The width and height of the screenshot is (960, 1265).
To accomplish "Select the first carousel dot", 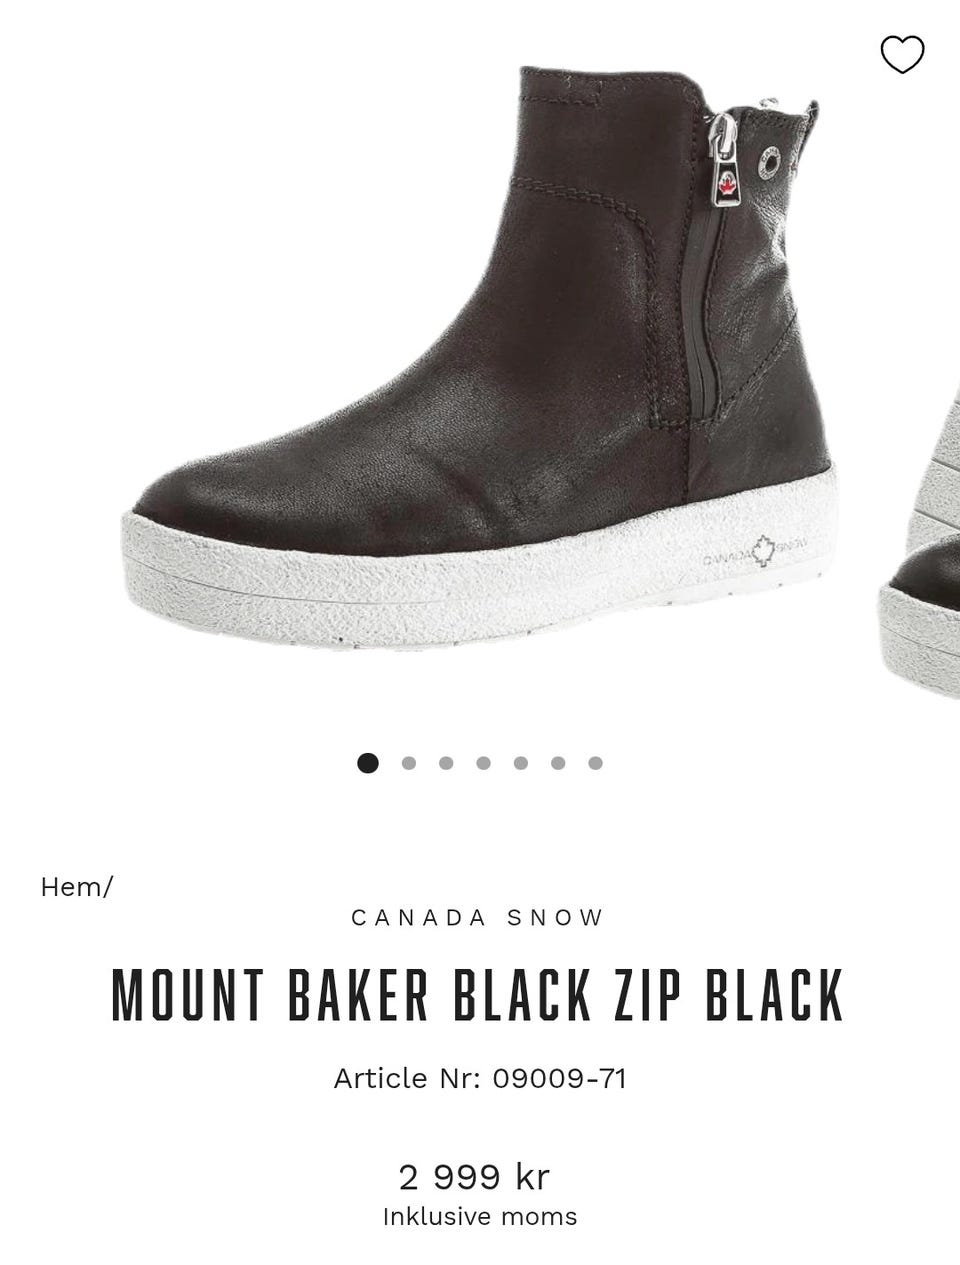I will [368, 763].
